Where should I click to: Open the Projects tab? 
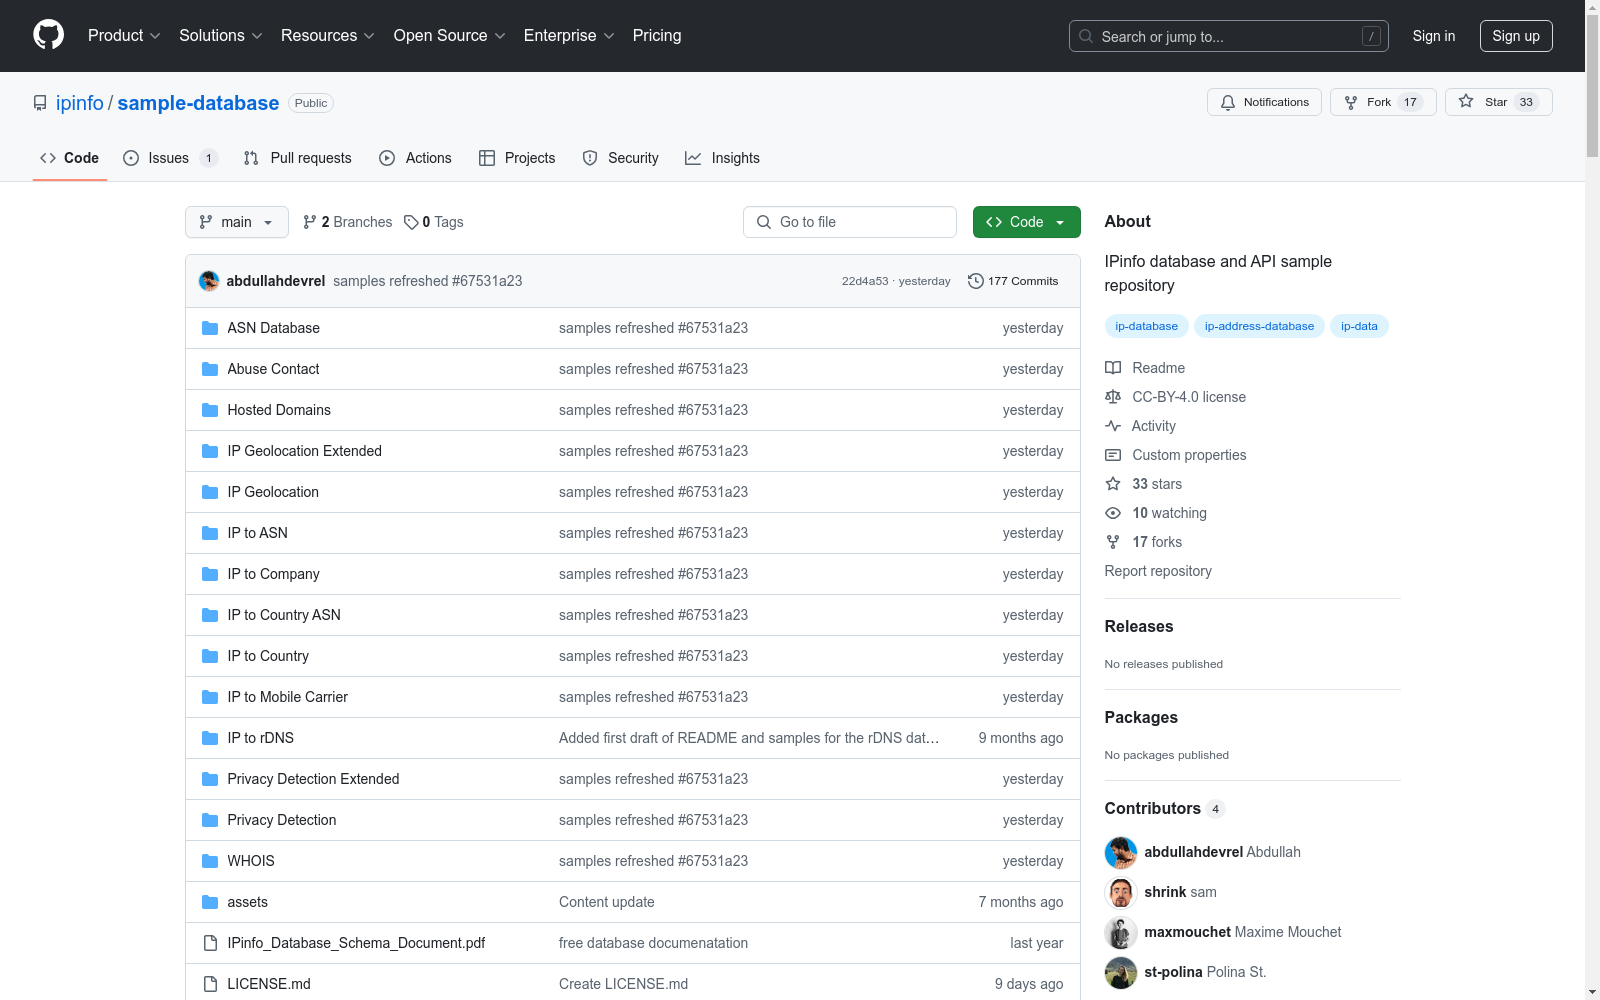(517, 158)
